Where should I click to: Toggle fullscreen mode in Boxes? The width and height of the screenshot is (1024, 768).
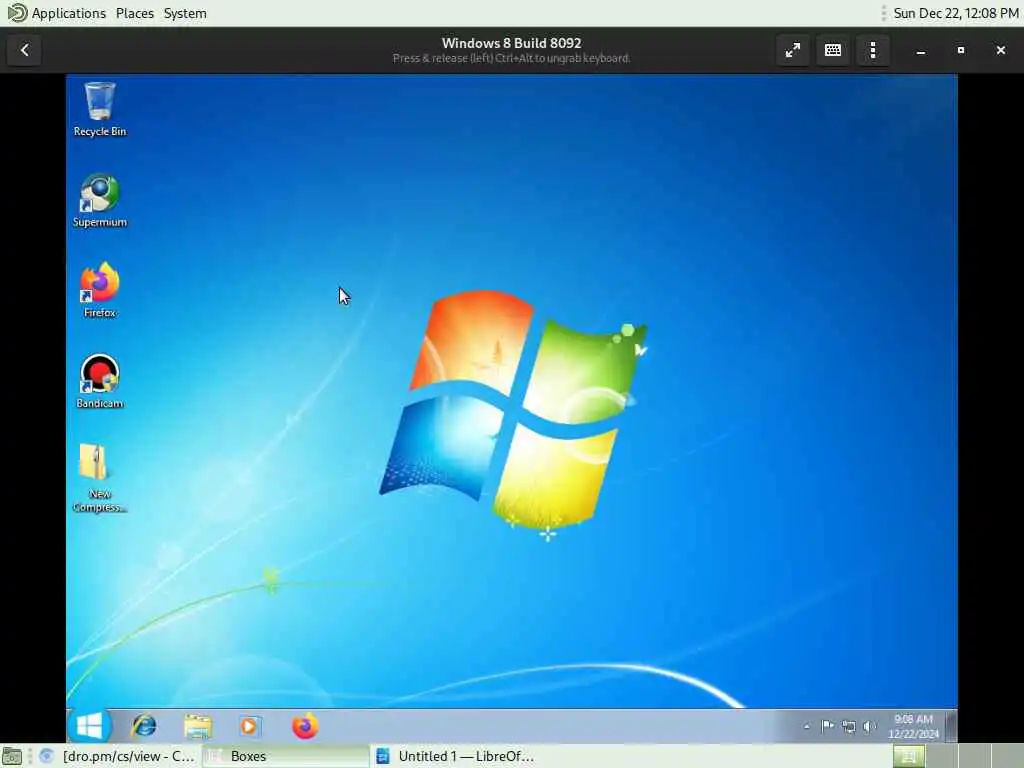(x=793, y=50)
